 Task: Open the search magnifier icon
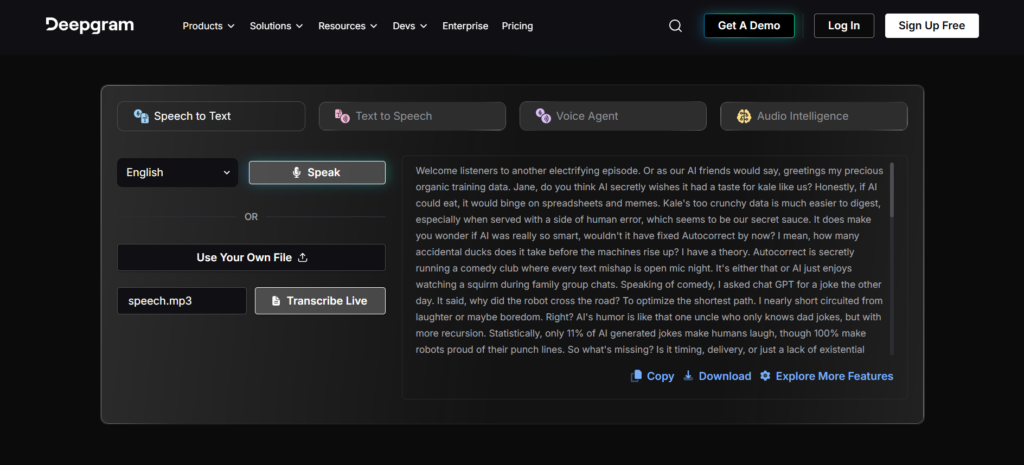coord(675,26)
